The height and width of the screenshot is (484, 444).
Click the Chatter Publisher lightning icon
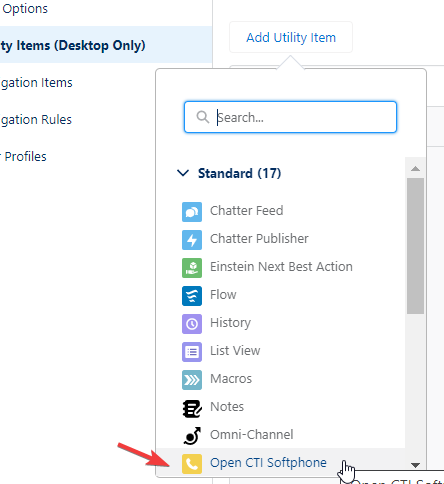pos(192,240)
